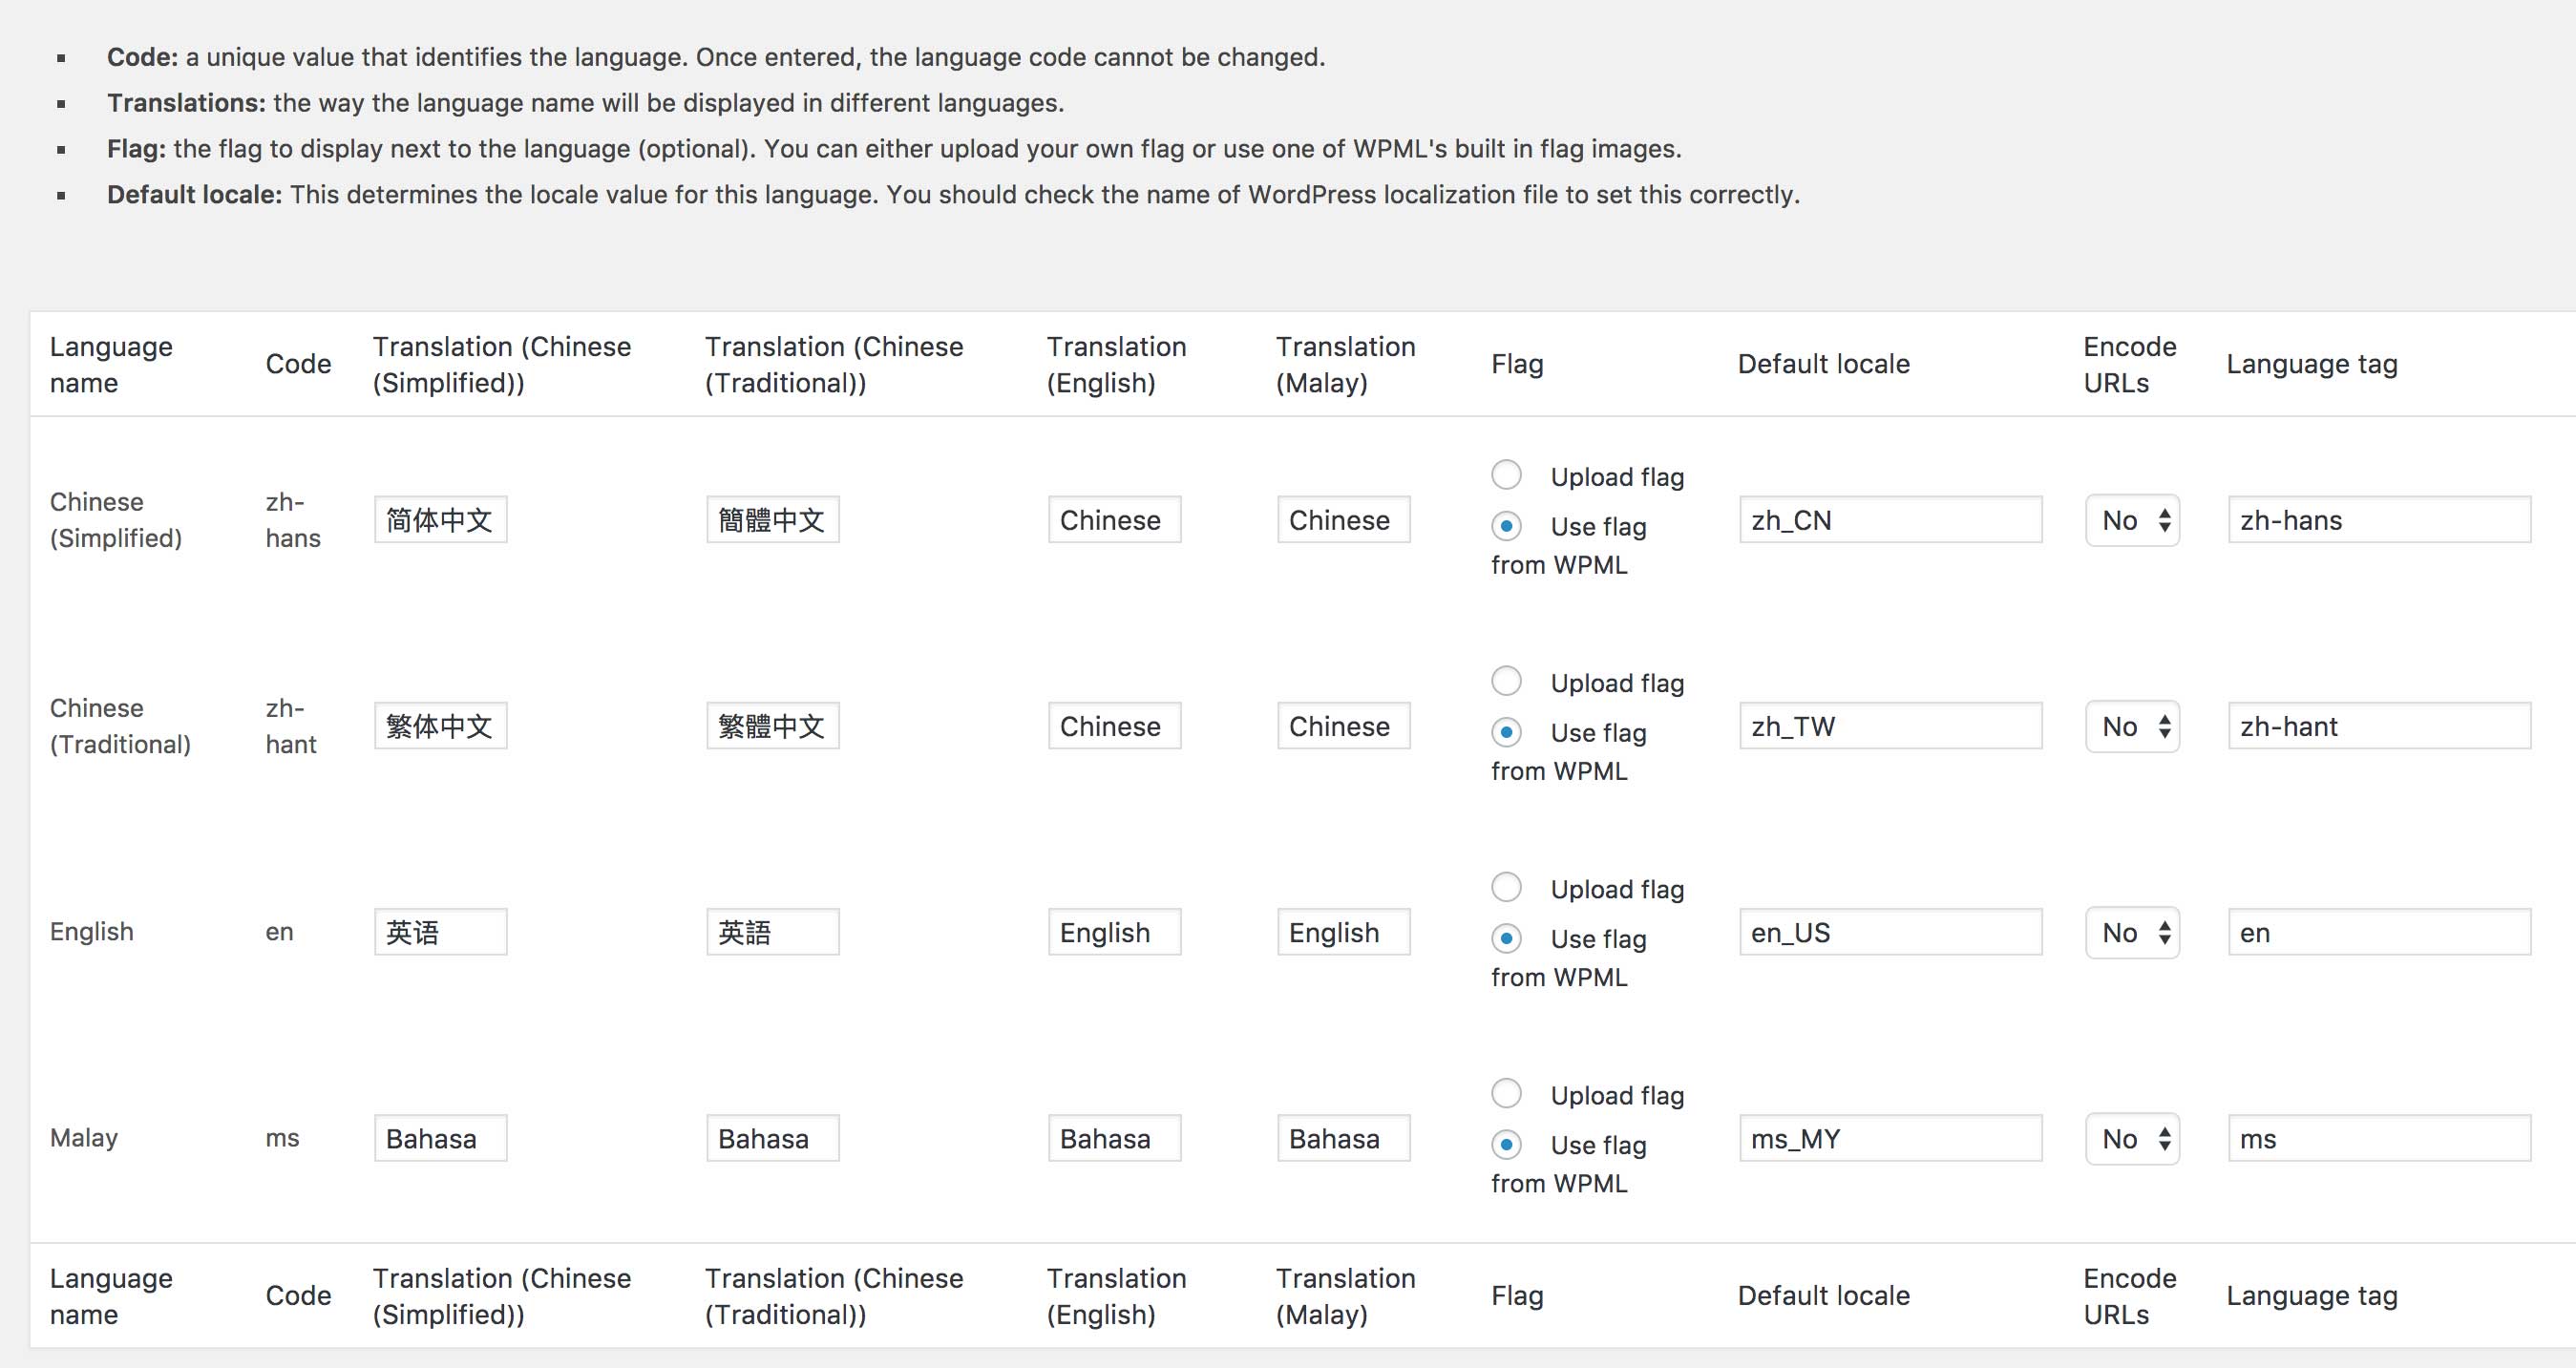Edit the zh_TW default locale field
The height and width of the screenshot is (1368, 2576).
tap(1890, 726)
